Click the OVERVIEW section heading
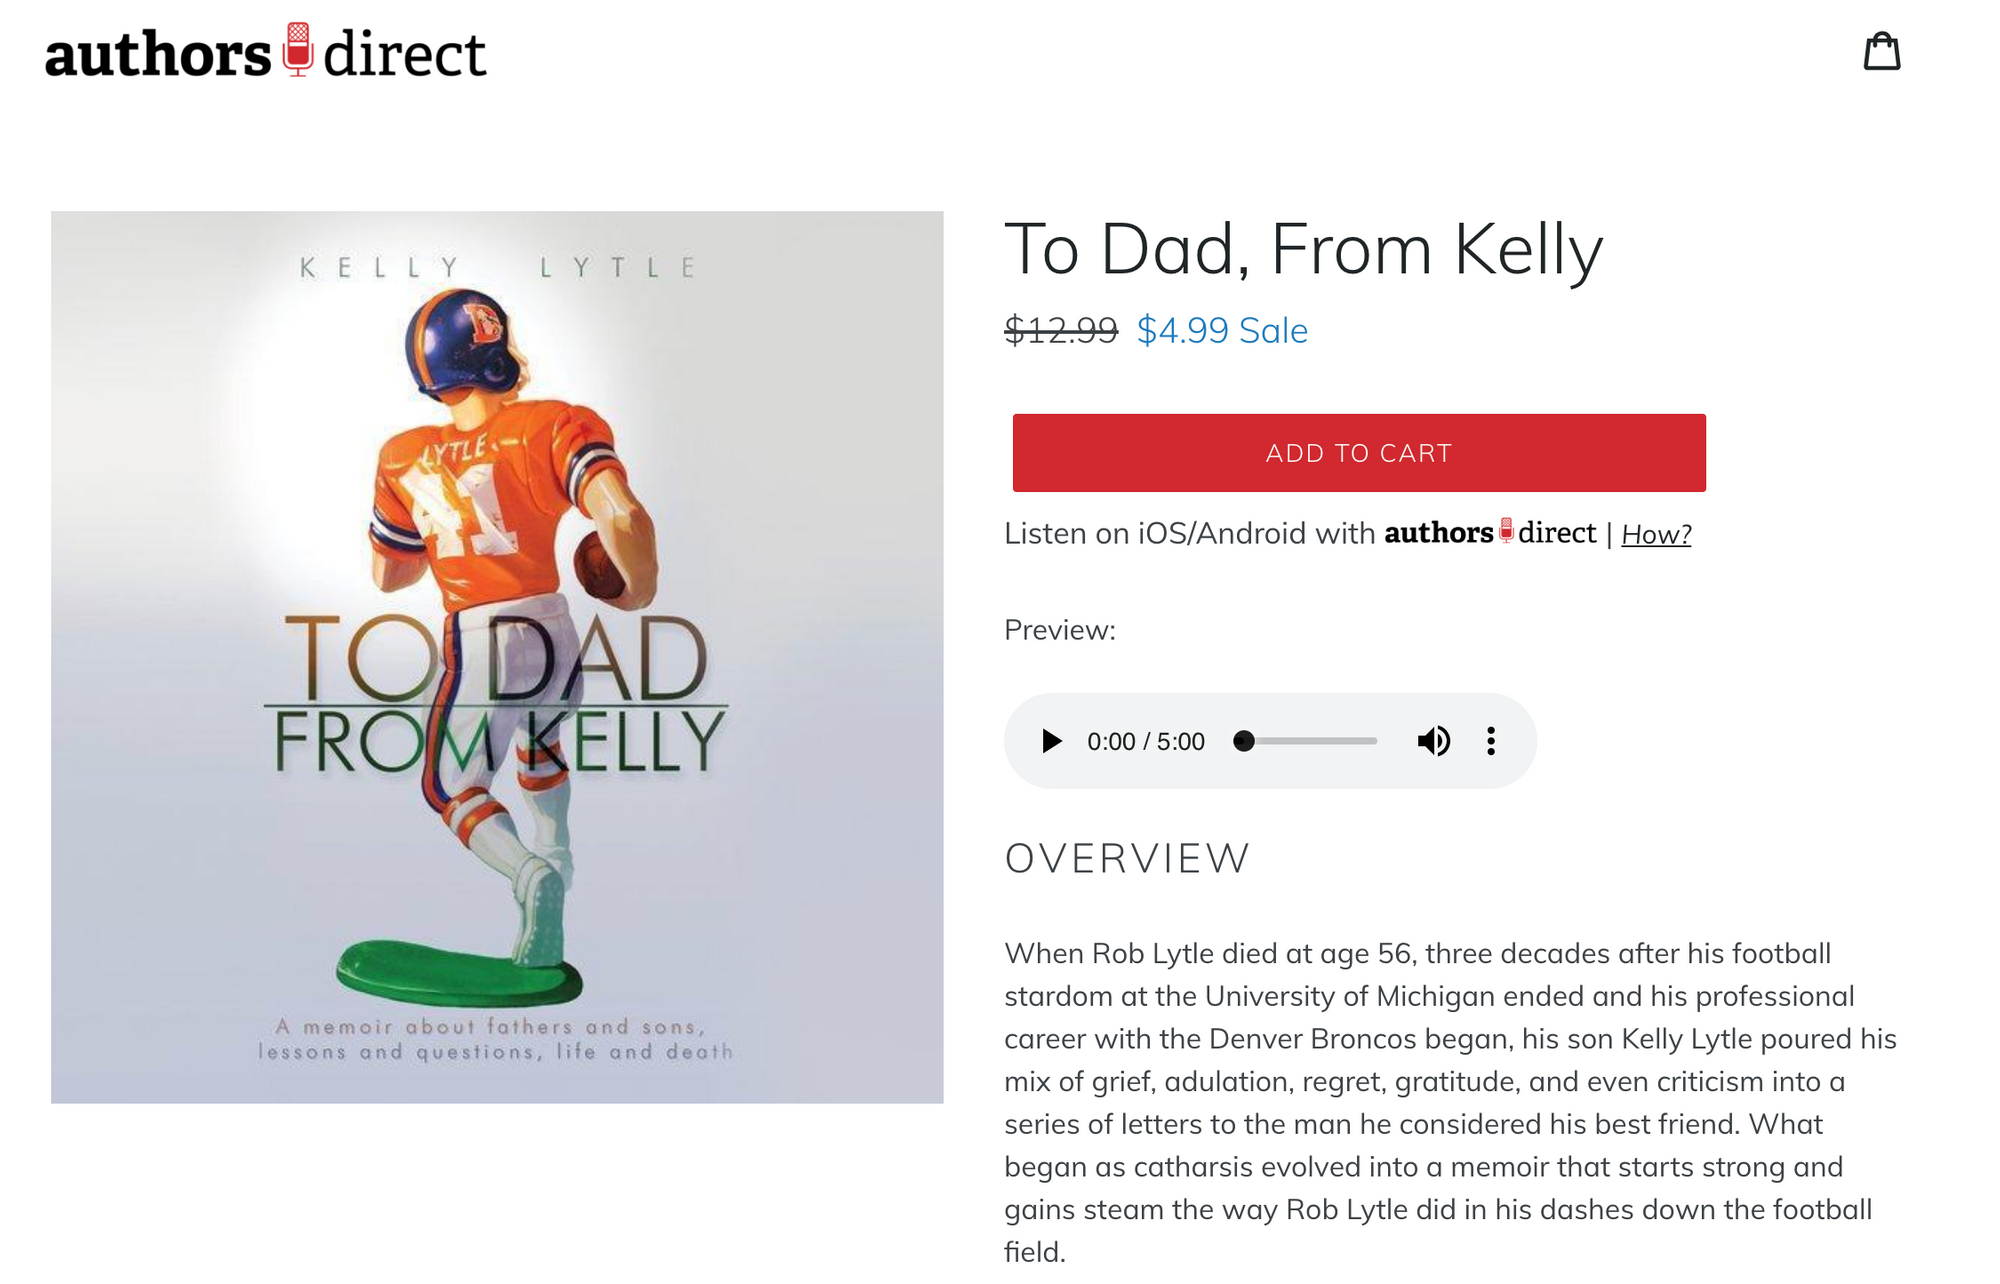 point(1127,858)
